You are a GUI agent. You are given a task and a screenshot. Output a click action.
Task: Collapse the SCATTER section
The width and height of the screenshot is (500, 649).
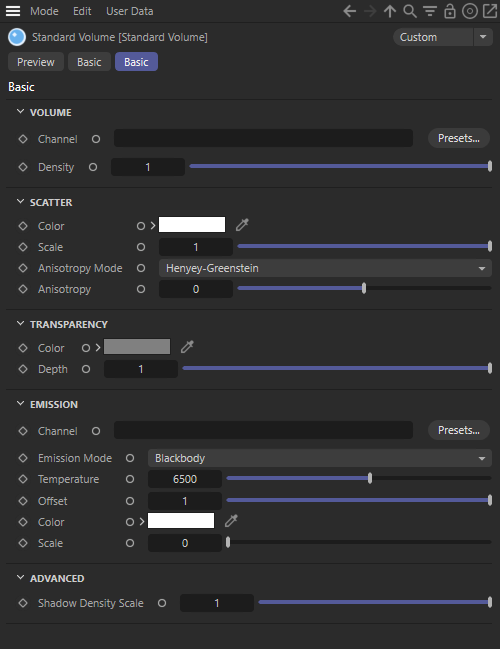(x=20, y=202)
